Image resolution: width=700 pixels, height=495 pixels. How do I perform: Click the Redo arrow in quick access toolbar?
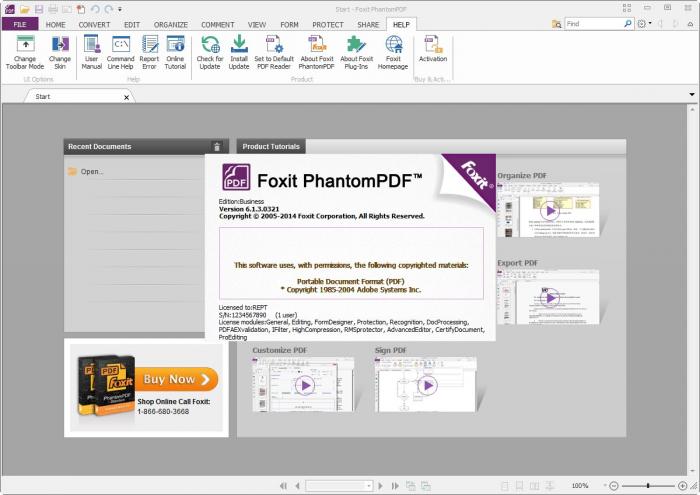point(108,9)
